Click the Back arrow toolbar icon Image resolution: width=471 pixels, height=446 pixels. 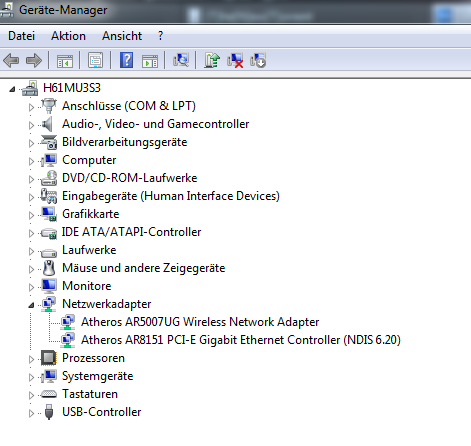tap(11, 61)
